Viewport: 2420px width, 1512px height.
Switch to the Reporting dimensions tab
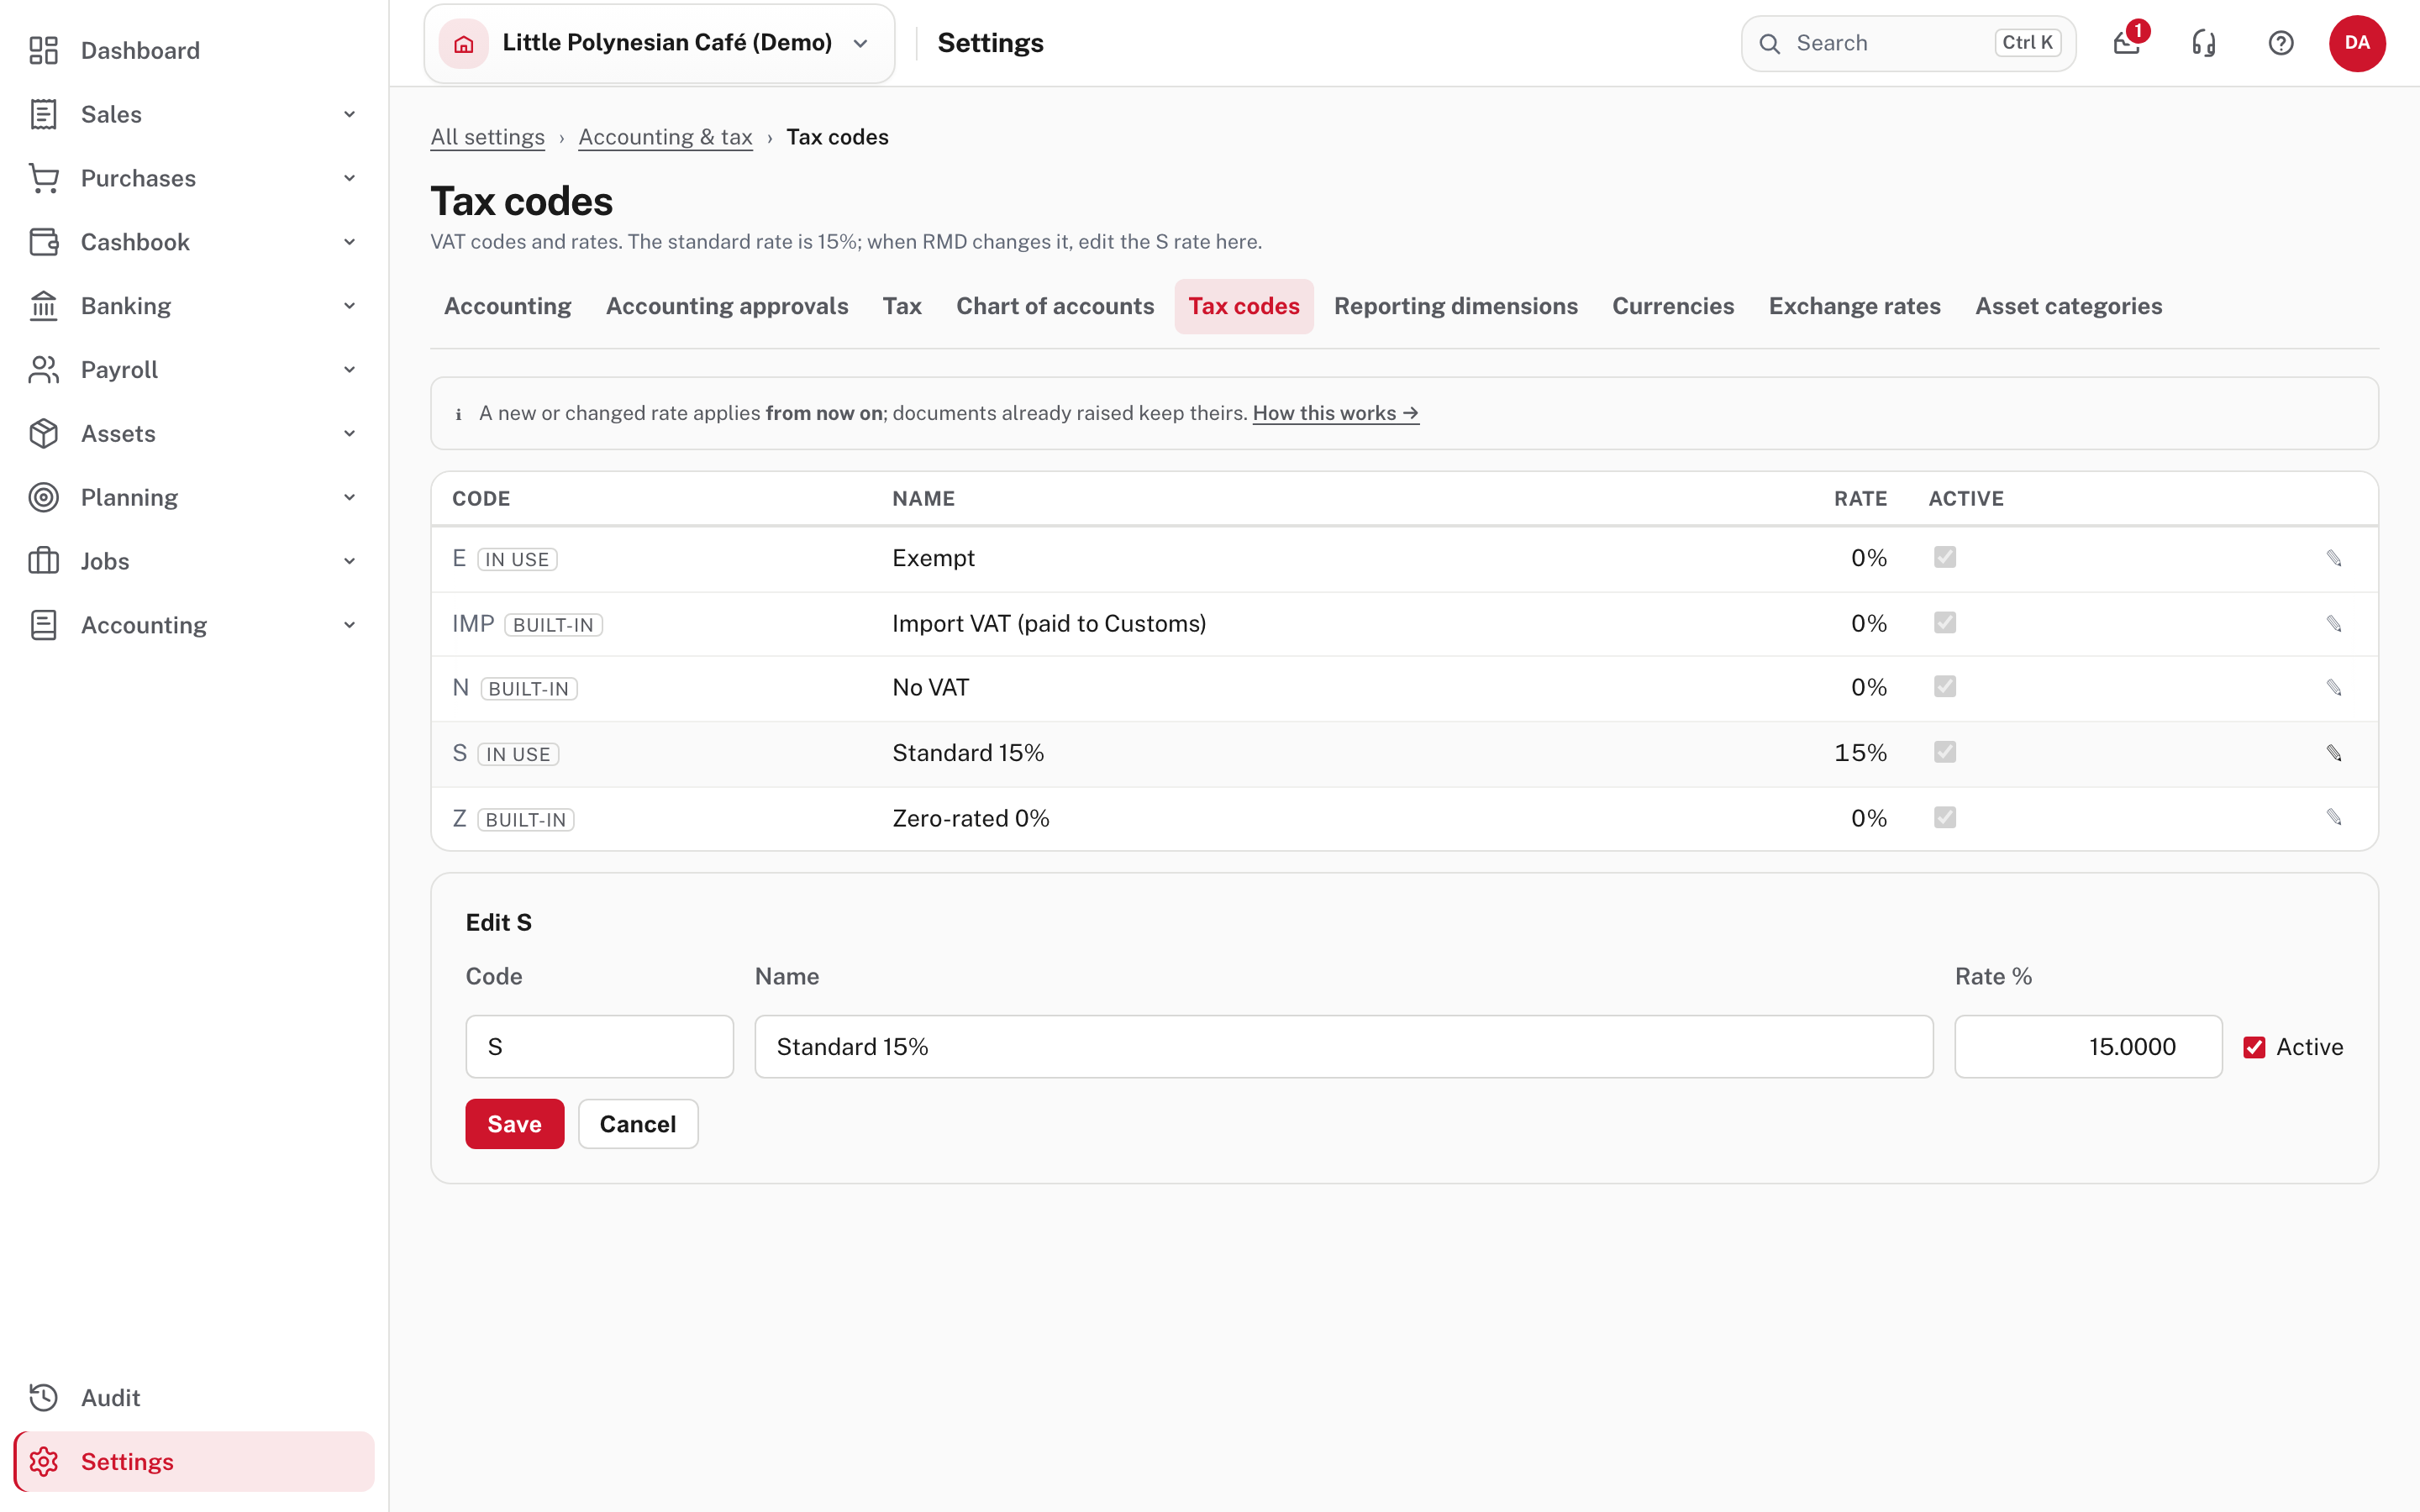tap(1456, 306)
